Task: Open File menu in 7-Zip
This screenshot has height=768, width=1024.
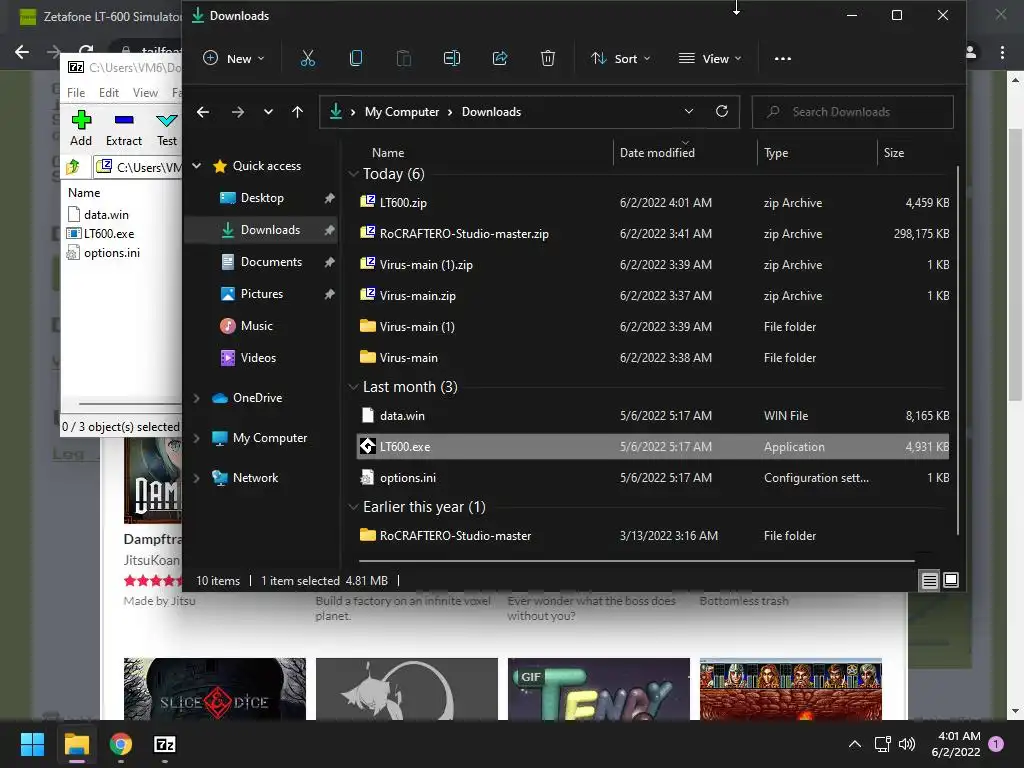Action: tap(76, 93)
